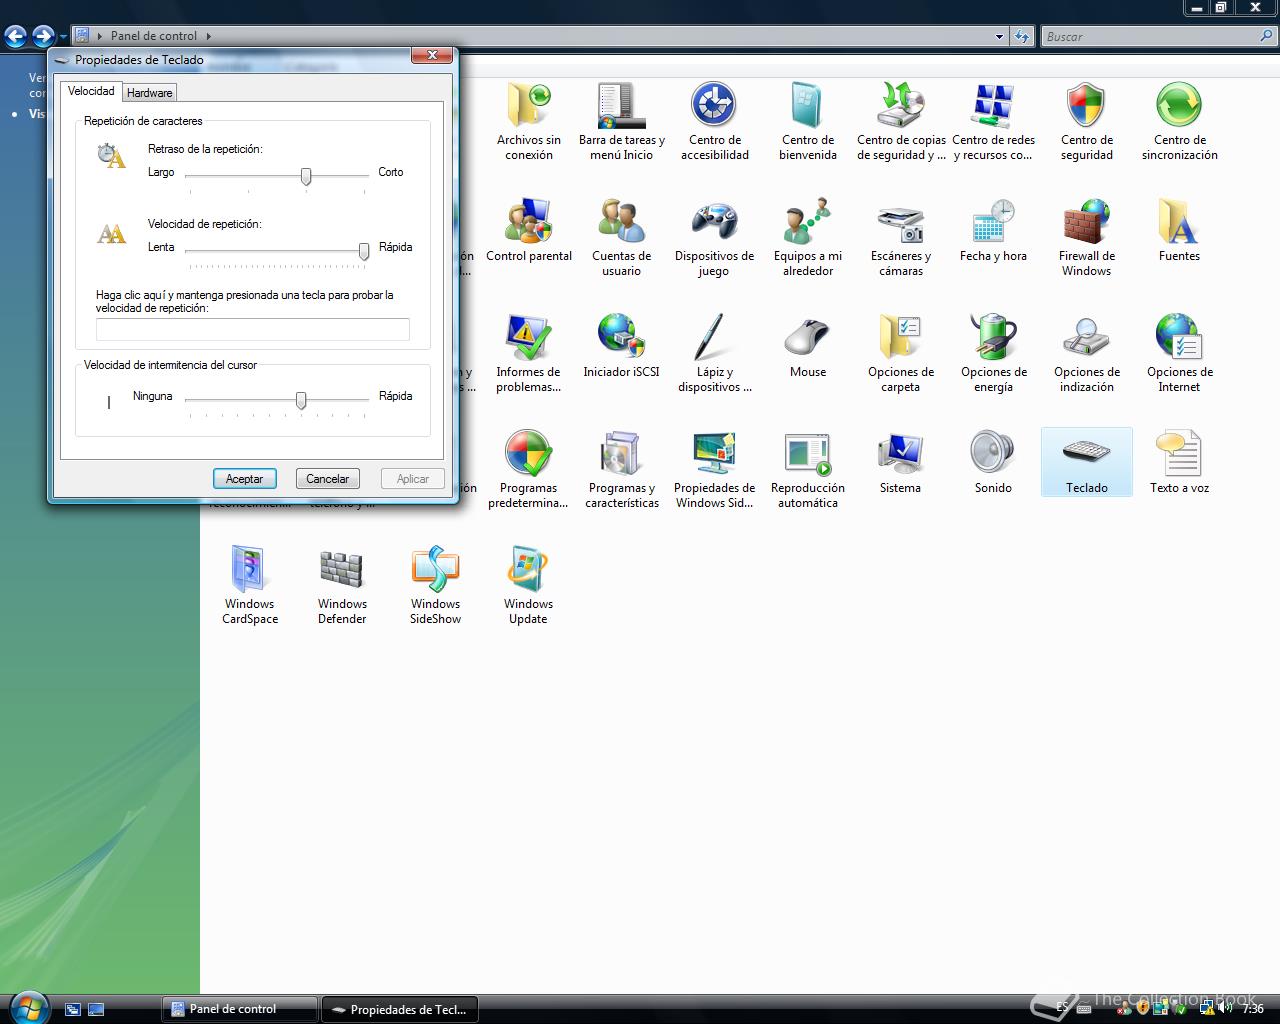
Task: Open Barra de tareas y menú Inicio
Action: [x=621, y=122]
